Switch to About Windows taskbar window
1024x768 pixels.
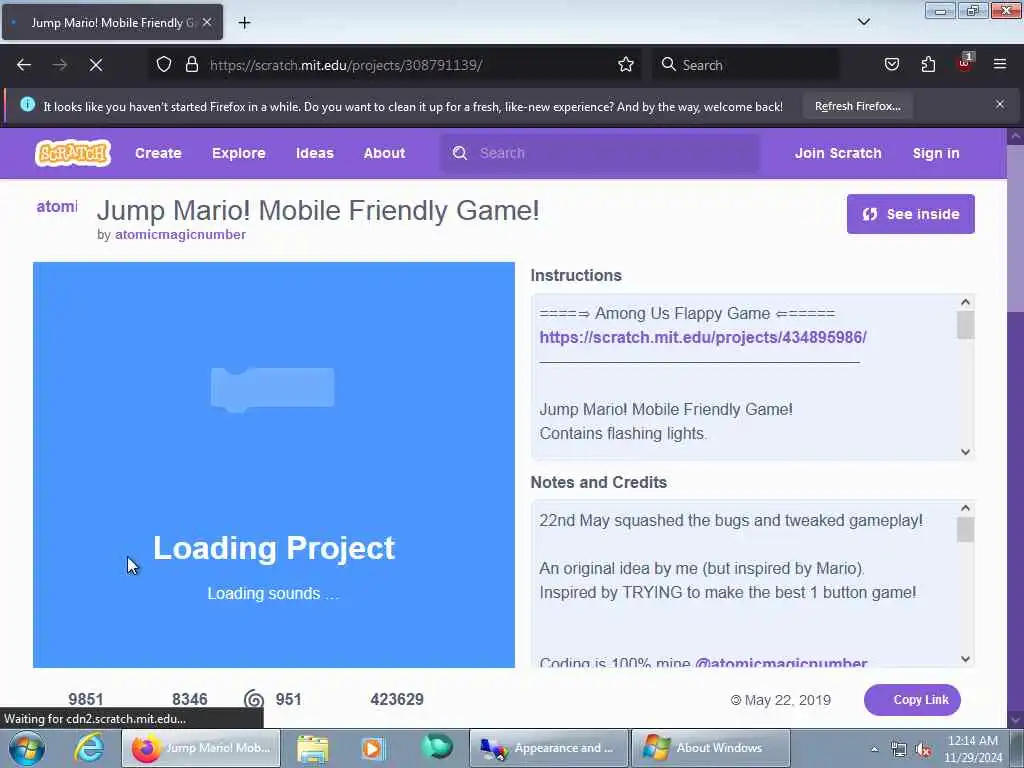[711, 748]
